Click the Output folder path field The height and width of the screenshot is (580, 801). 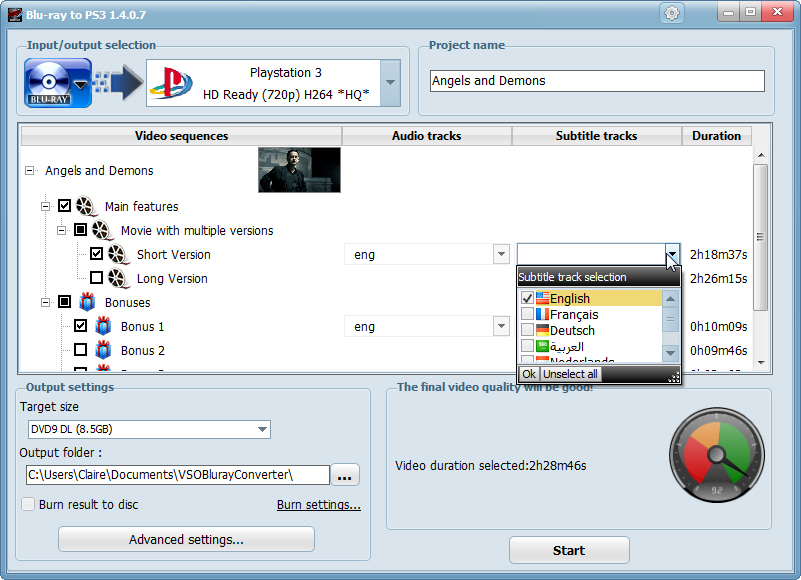(177, 475)
